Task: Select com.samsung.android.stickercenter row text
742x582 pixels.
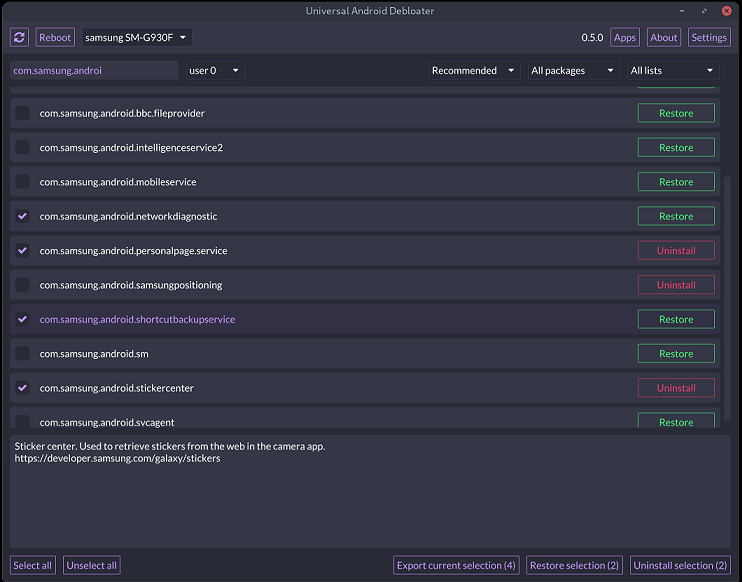Action: point(116,388)
